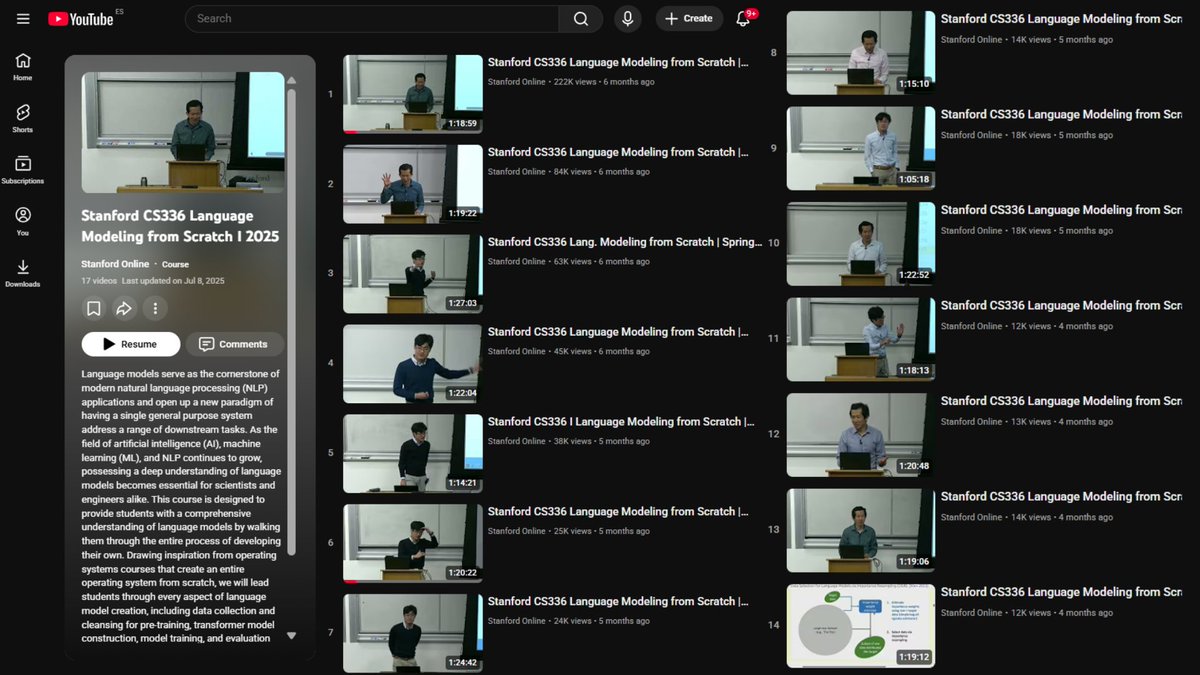
Task: Open Subscriptions in sidebar
Action: 23,170
